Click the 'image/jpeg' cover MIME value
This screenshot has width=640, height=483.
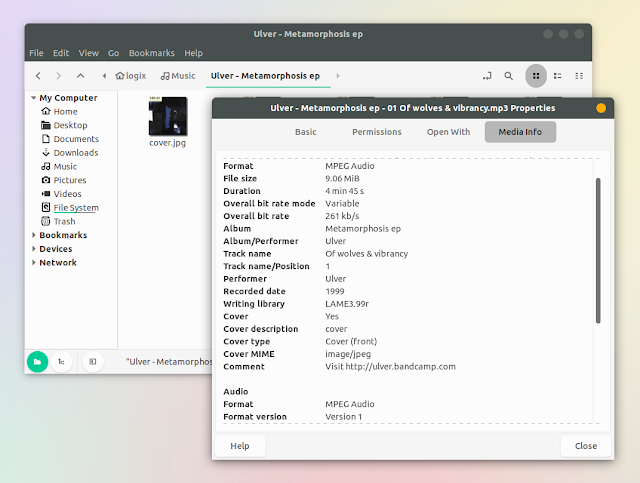(x=348, y=354)
